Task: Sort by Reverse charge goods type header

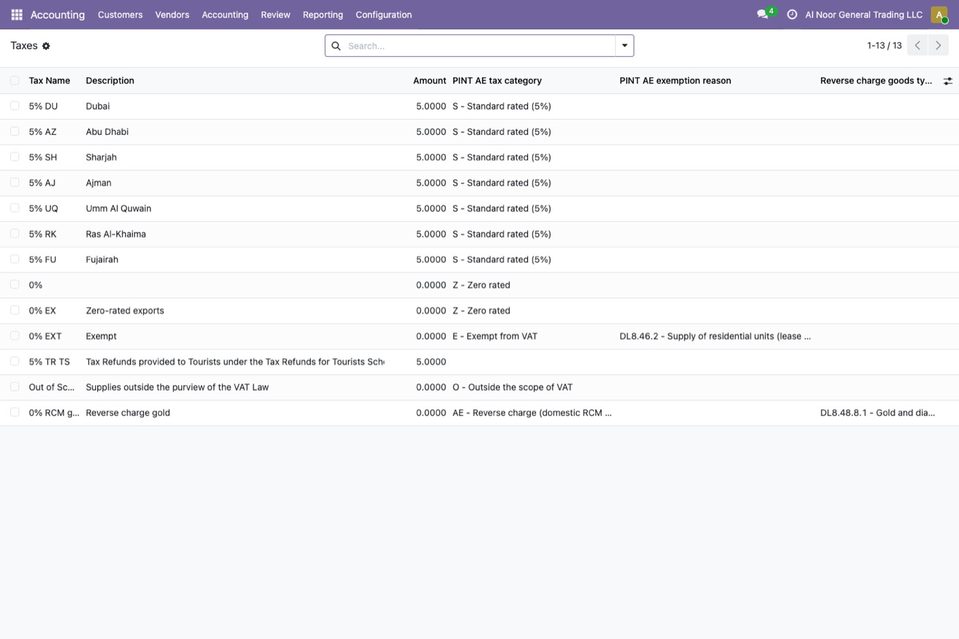Action: [x=876, y=81]
